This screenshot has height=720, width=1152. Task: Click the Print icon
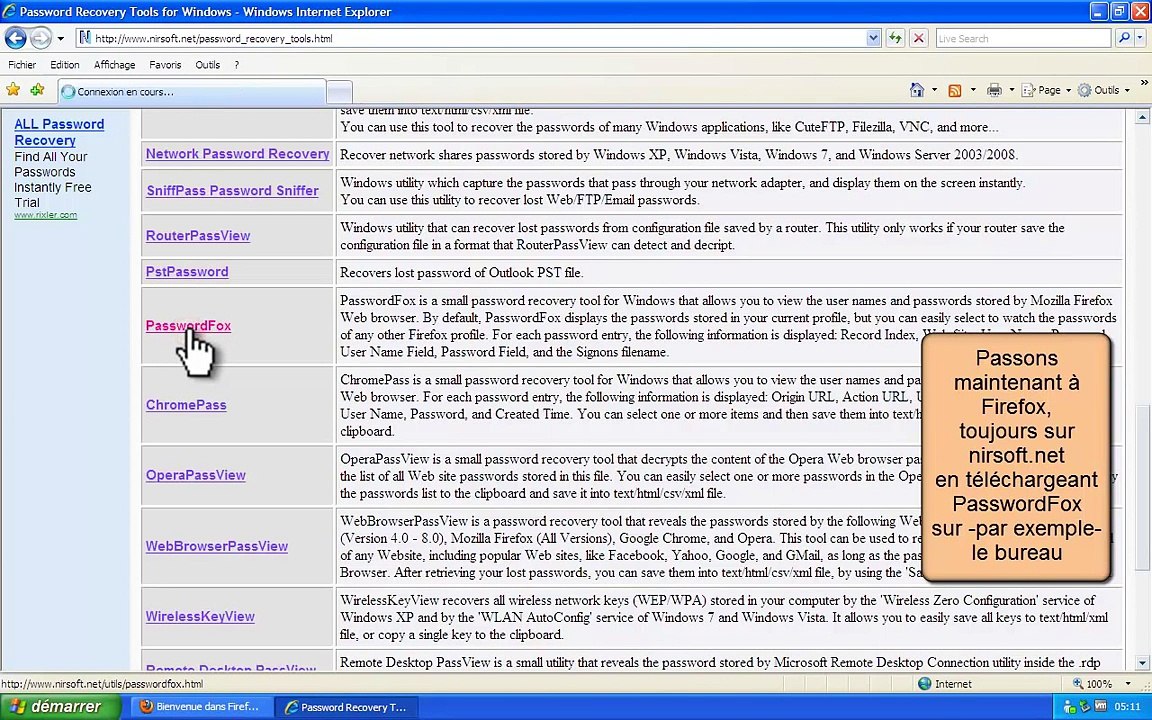click(994, 90)
